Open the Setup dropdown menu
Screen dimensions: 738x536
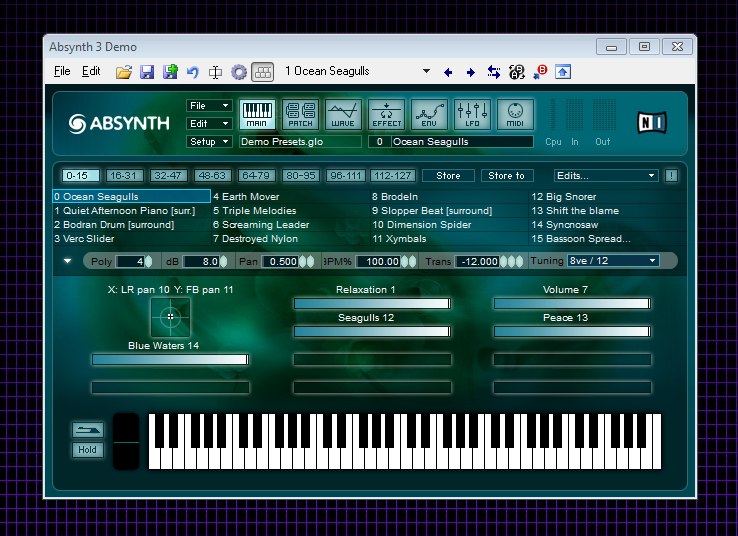[x=209, y=142]
